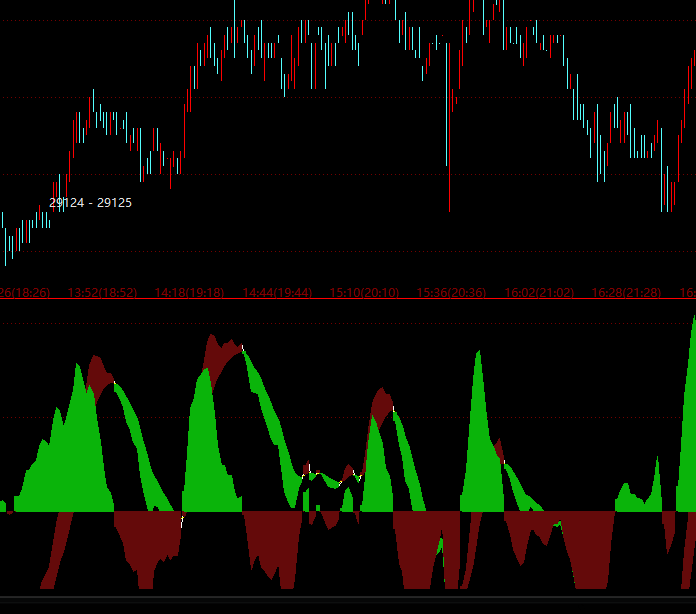Click the horizontal scrollbar at the chart bottom
The height and width of the screenshot is (614, 696).
point(348,599)
